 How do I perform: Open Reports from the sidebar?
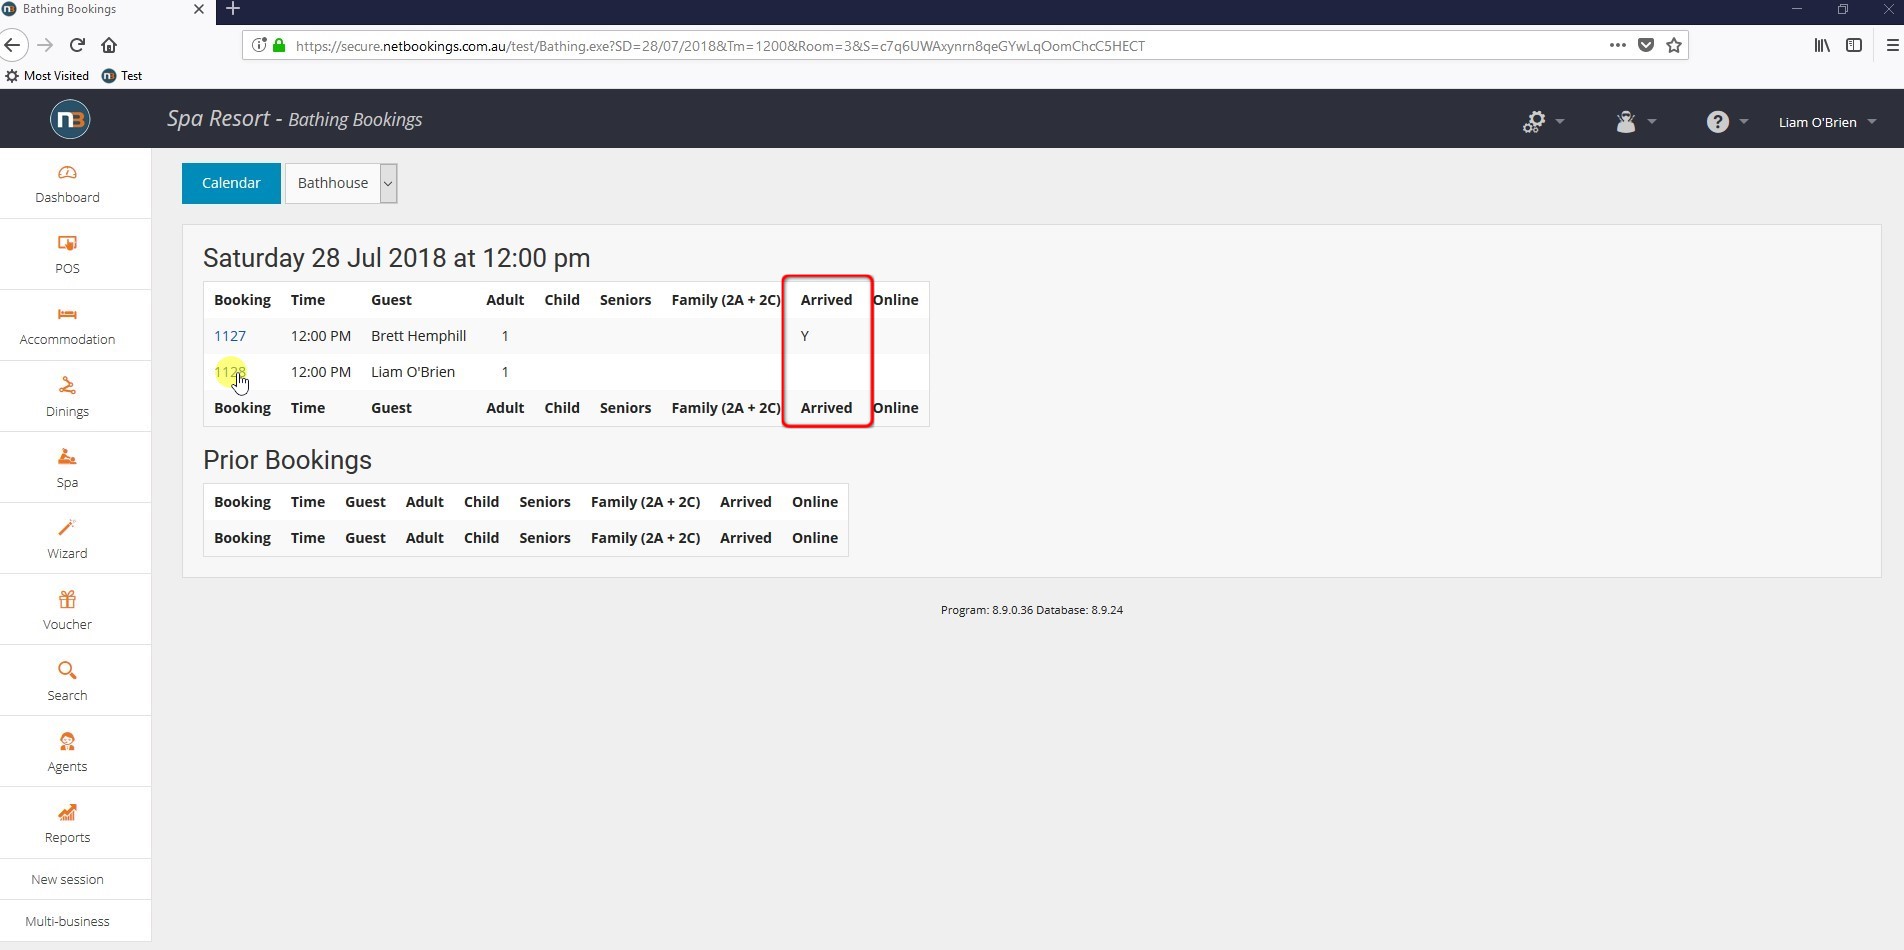(x=67, y=823)
